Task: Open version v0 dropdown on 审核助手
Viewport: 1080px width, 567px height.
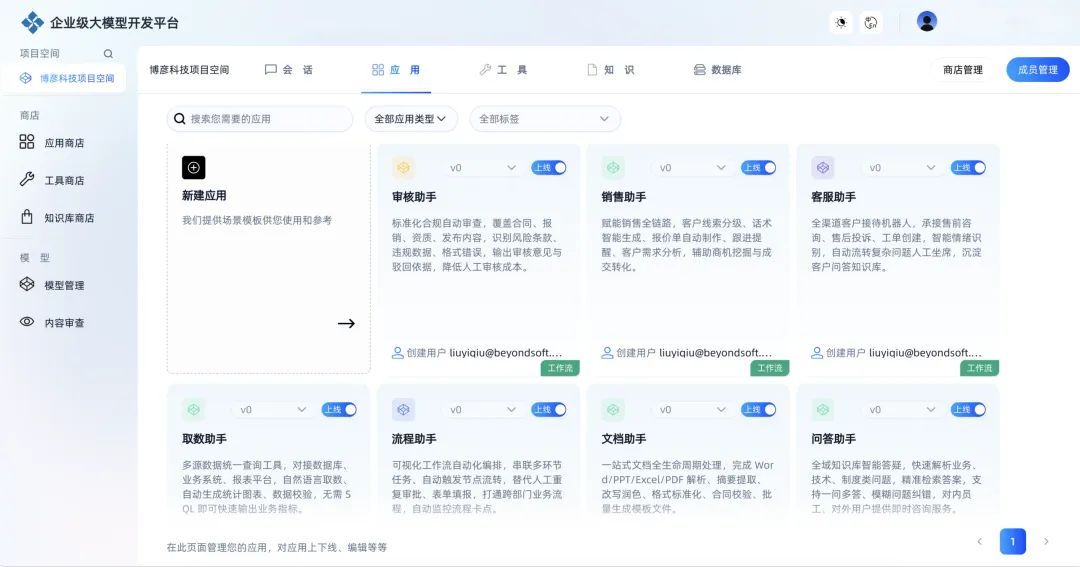Action: (x=482, y=167)
